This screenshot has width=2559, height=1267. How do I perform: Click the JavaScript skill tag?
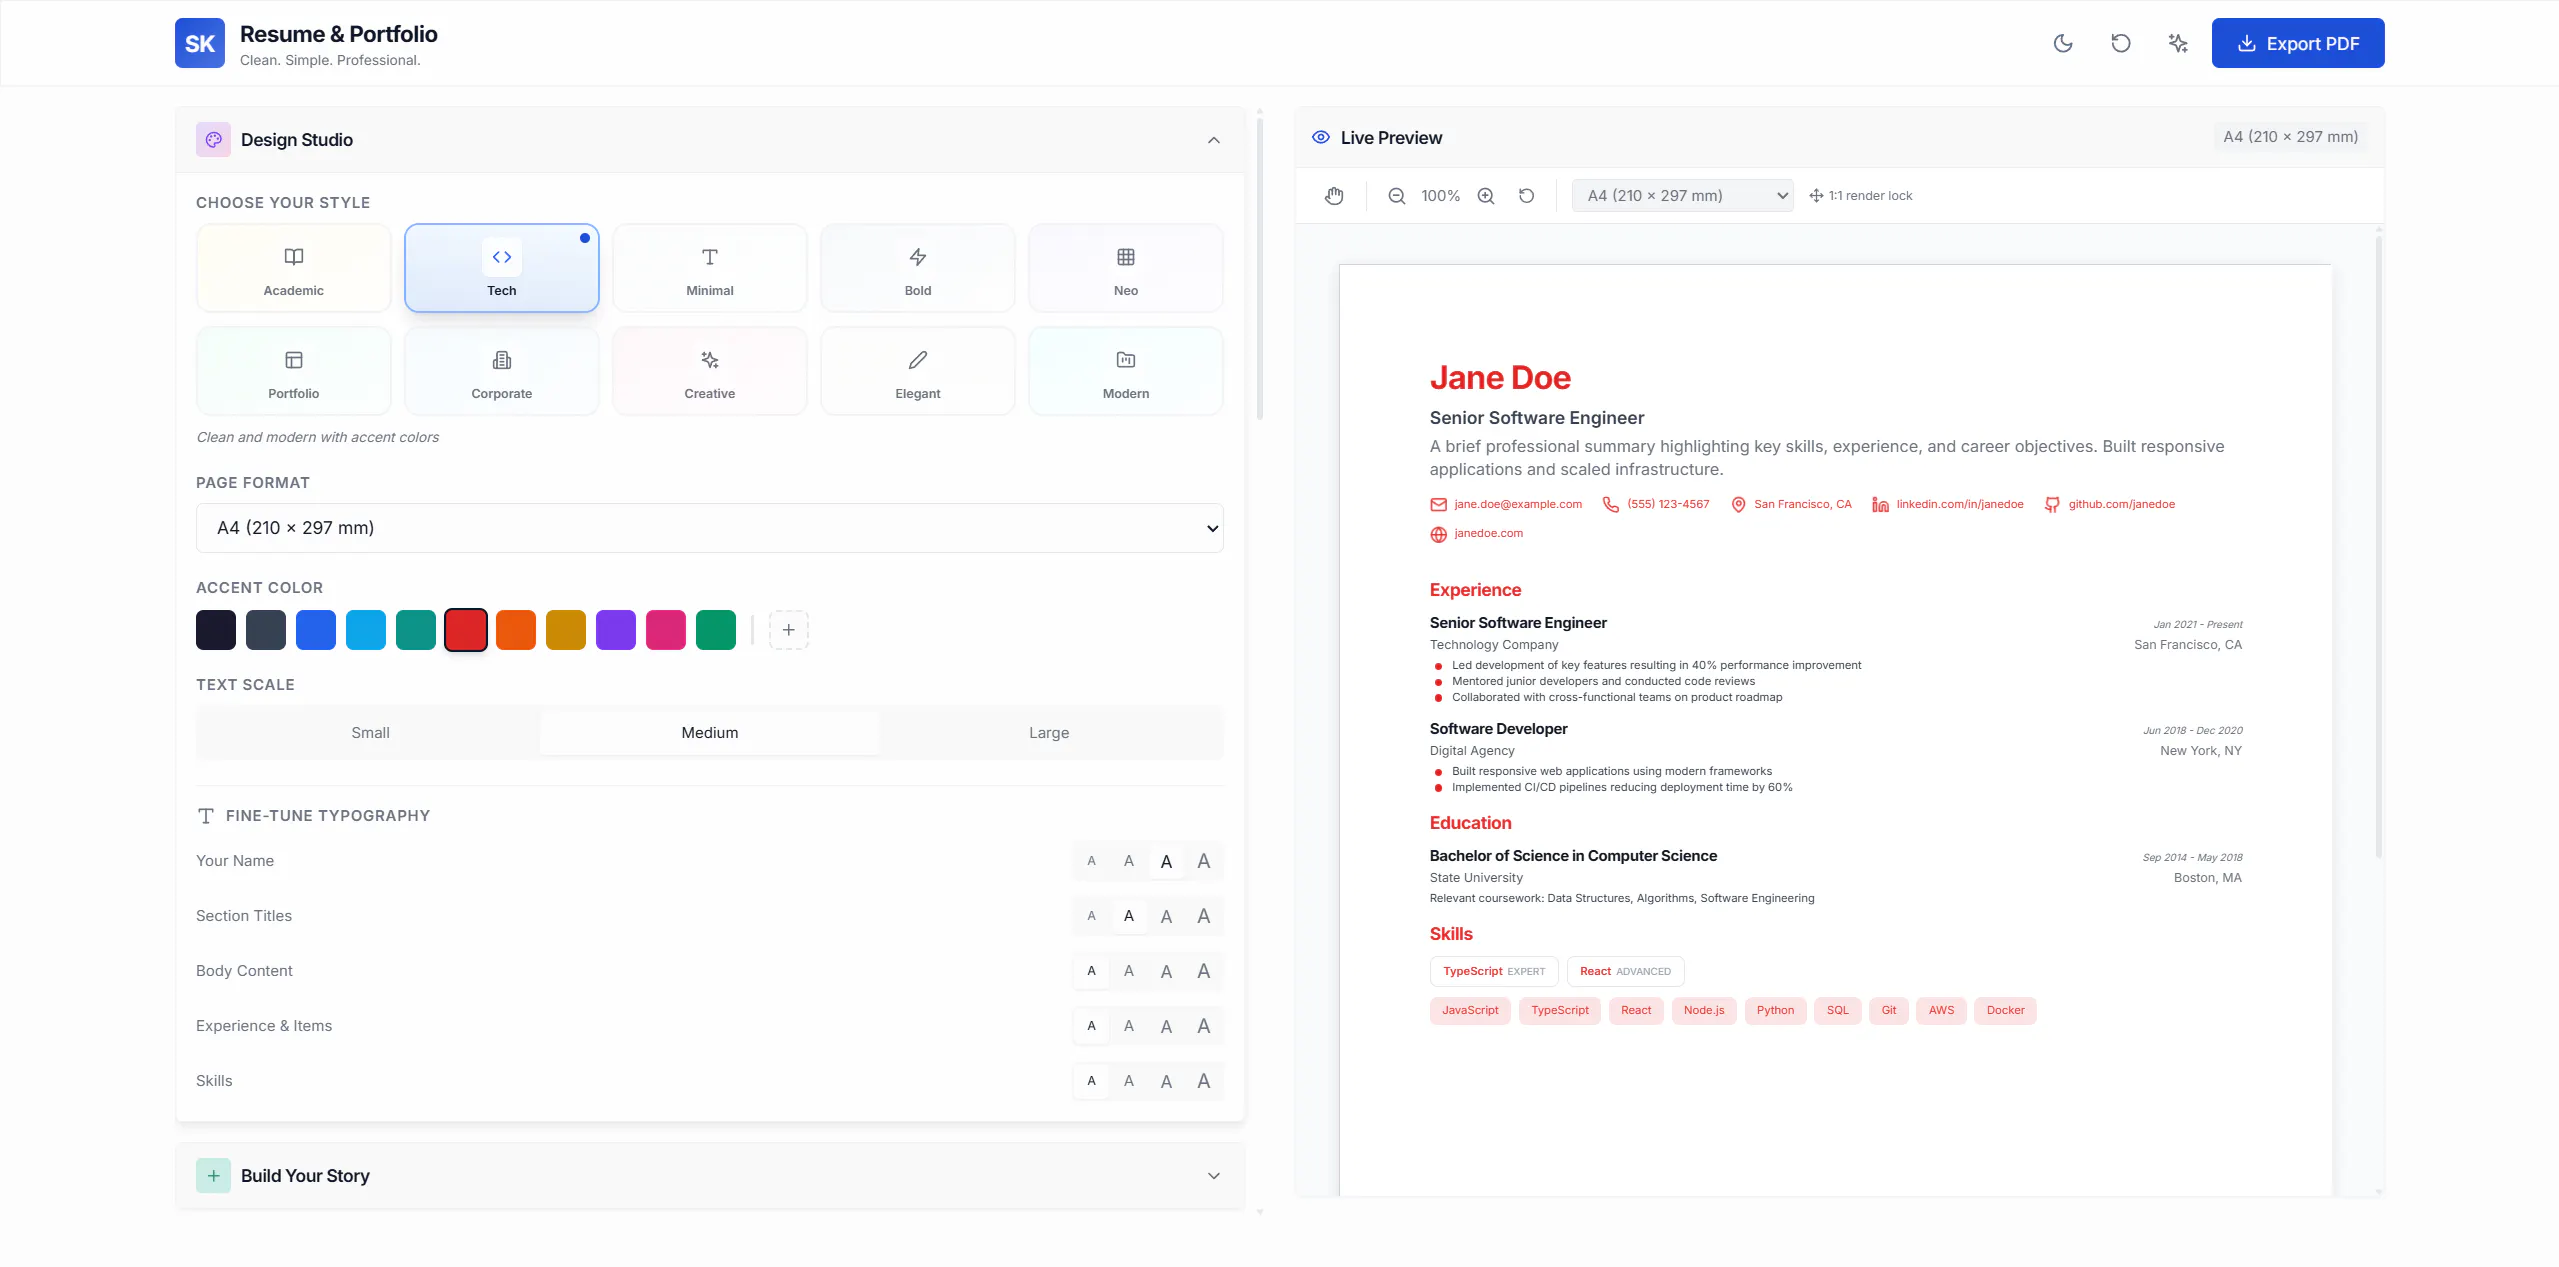1469,1011
